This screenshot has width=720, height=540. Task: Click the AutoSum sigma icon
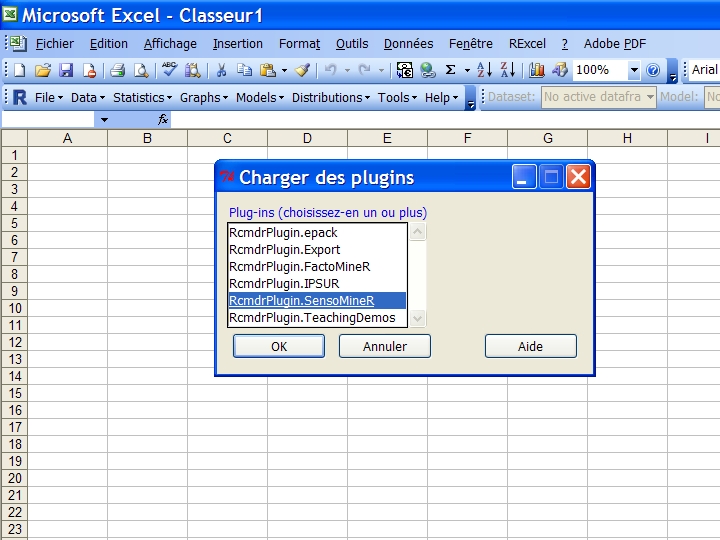click(x=450, y=70)
